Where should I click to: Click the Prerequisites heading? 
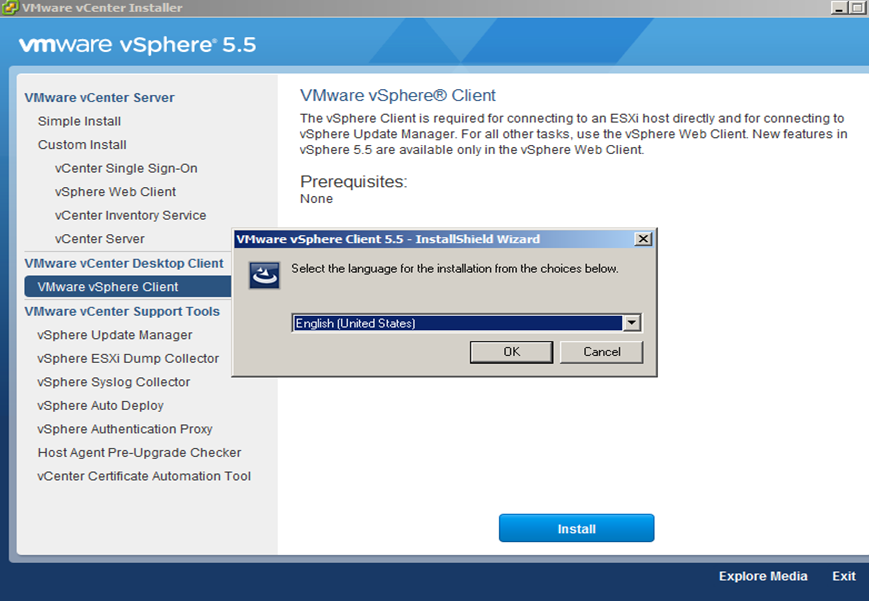coord(354,181)
